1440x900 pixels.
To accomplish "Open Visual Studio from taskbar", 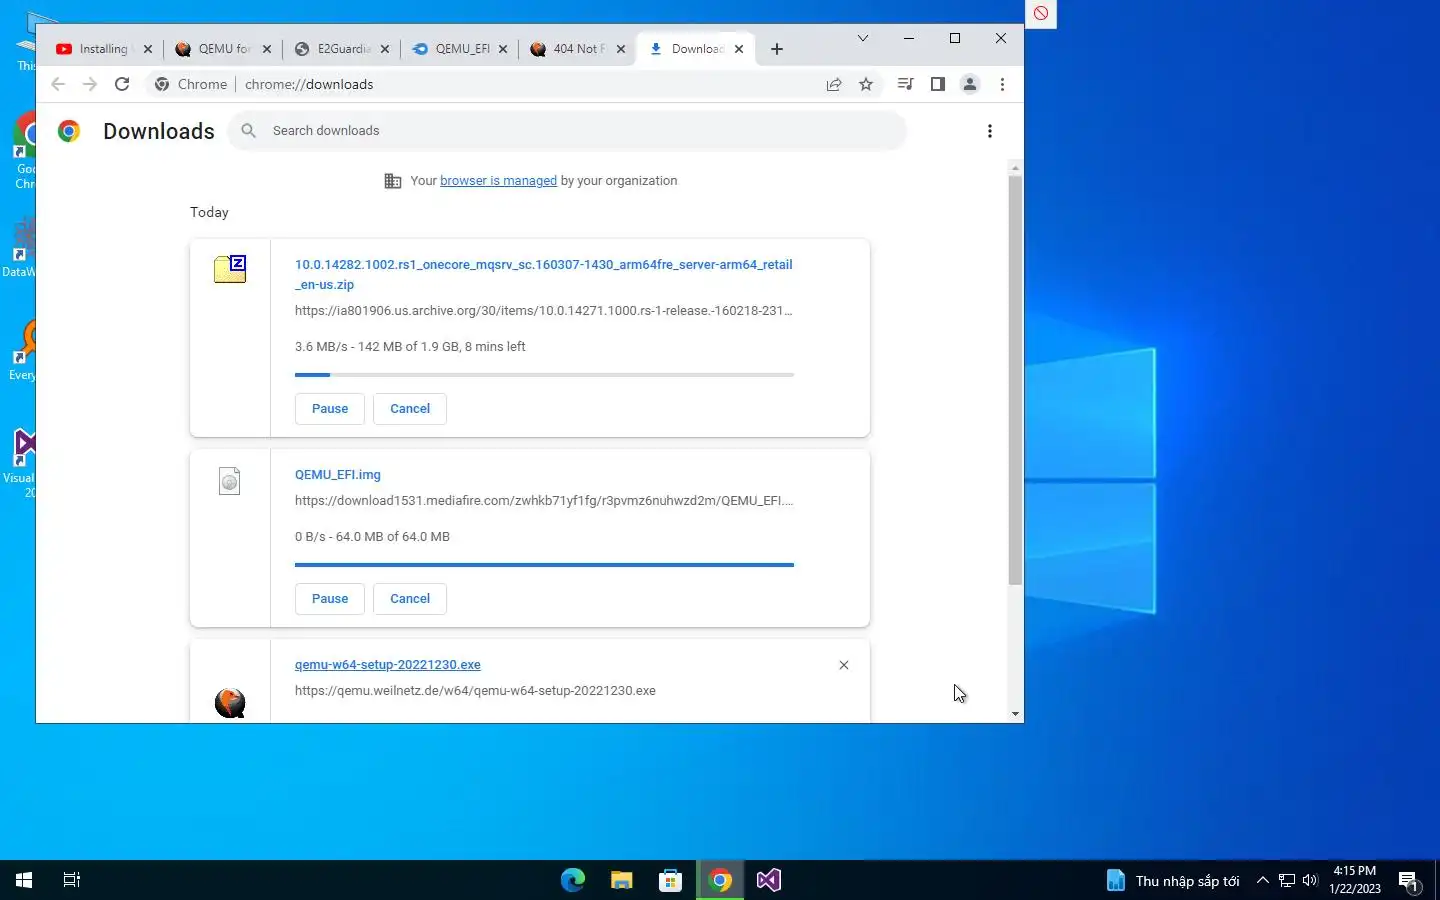I will pos(769,880).
